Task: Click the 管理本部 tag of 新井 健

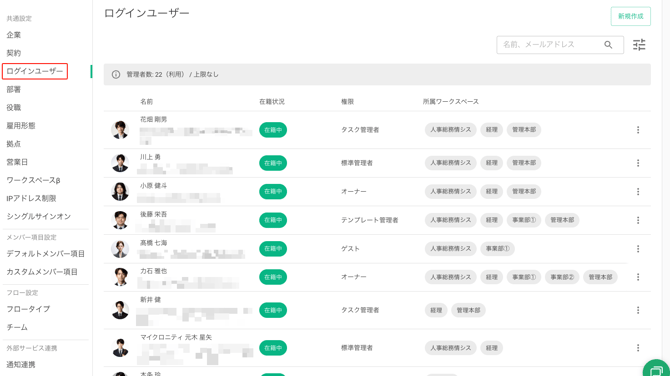Action: 468,310
